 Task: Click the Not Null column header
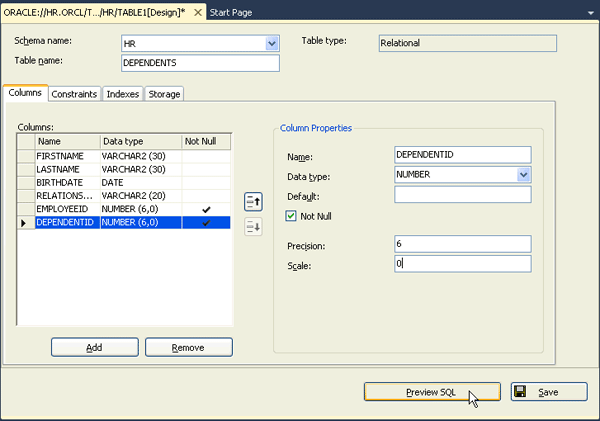(x=206, y=142)
